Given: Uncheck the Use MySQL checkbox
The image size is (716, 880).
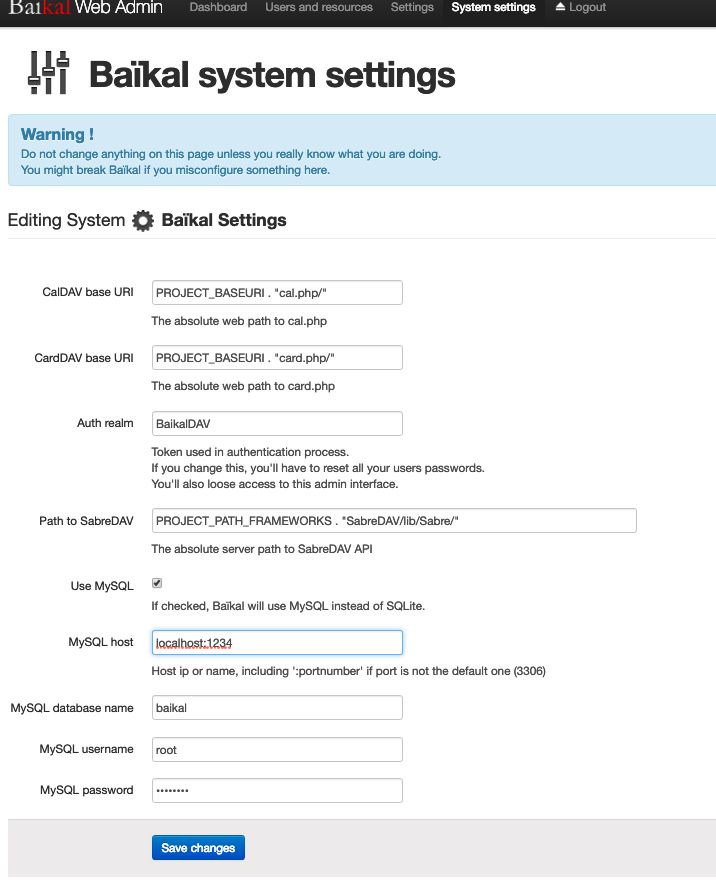Looking at the screenshot, I should click(157, 583).
